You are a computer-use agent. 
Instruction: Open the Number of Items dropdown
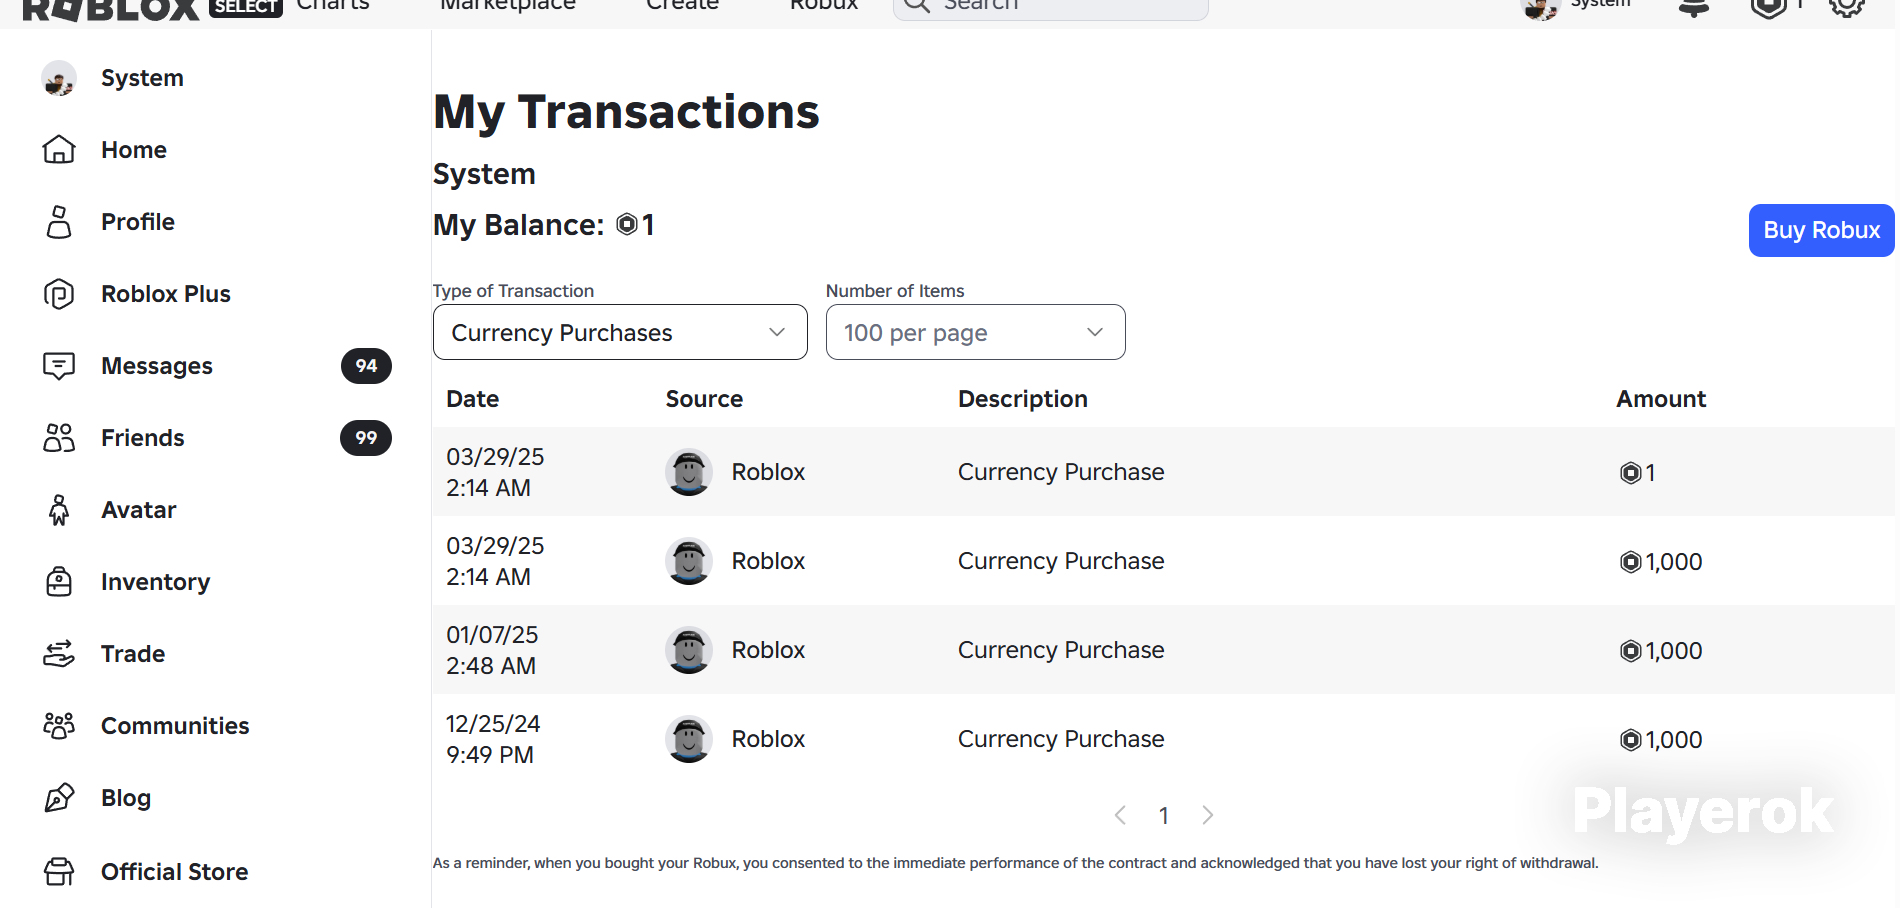(x=976, y=332)
